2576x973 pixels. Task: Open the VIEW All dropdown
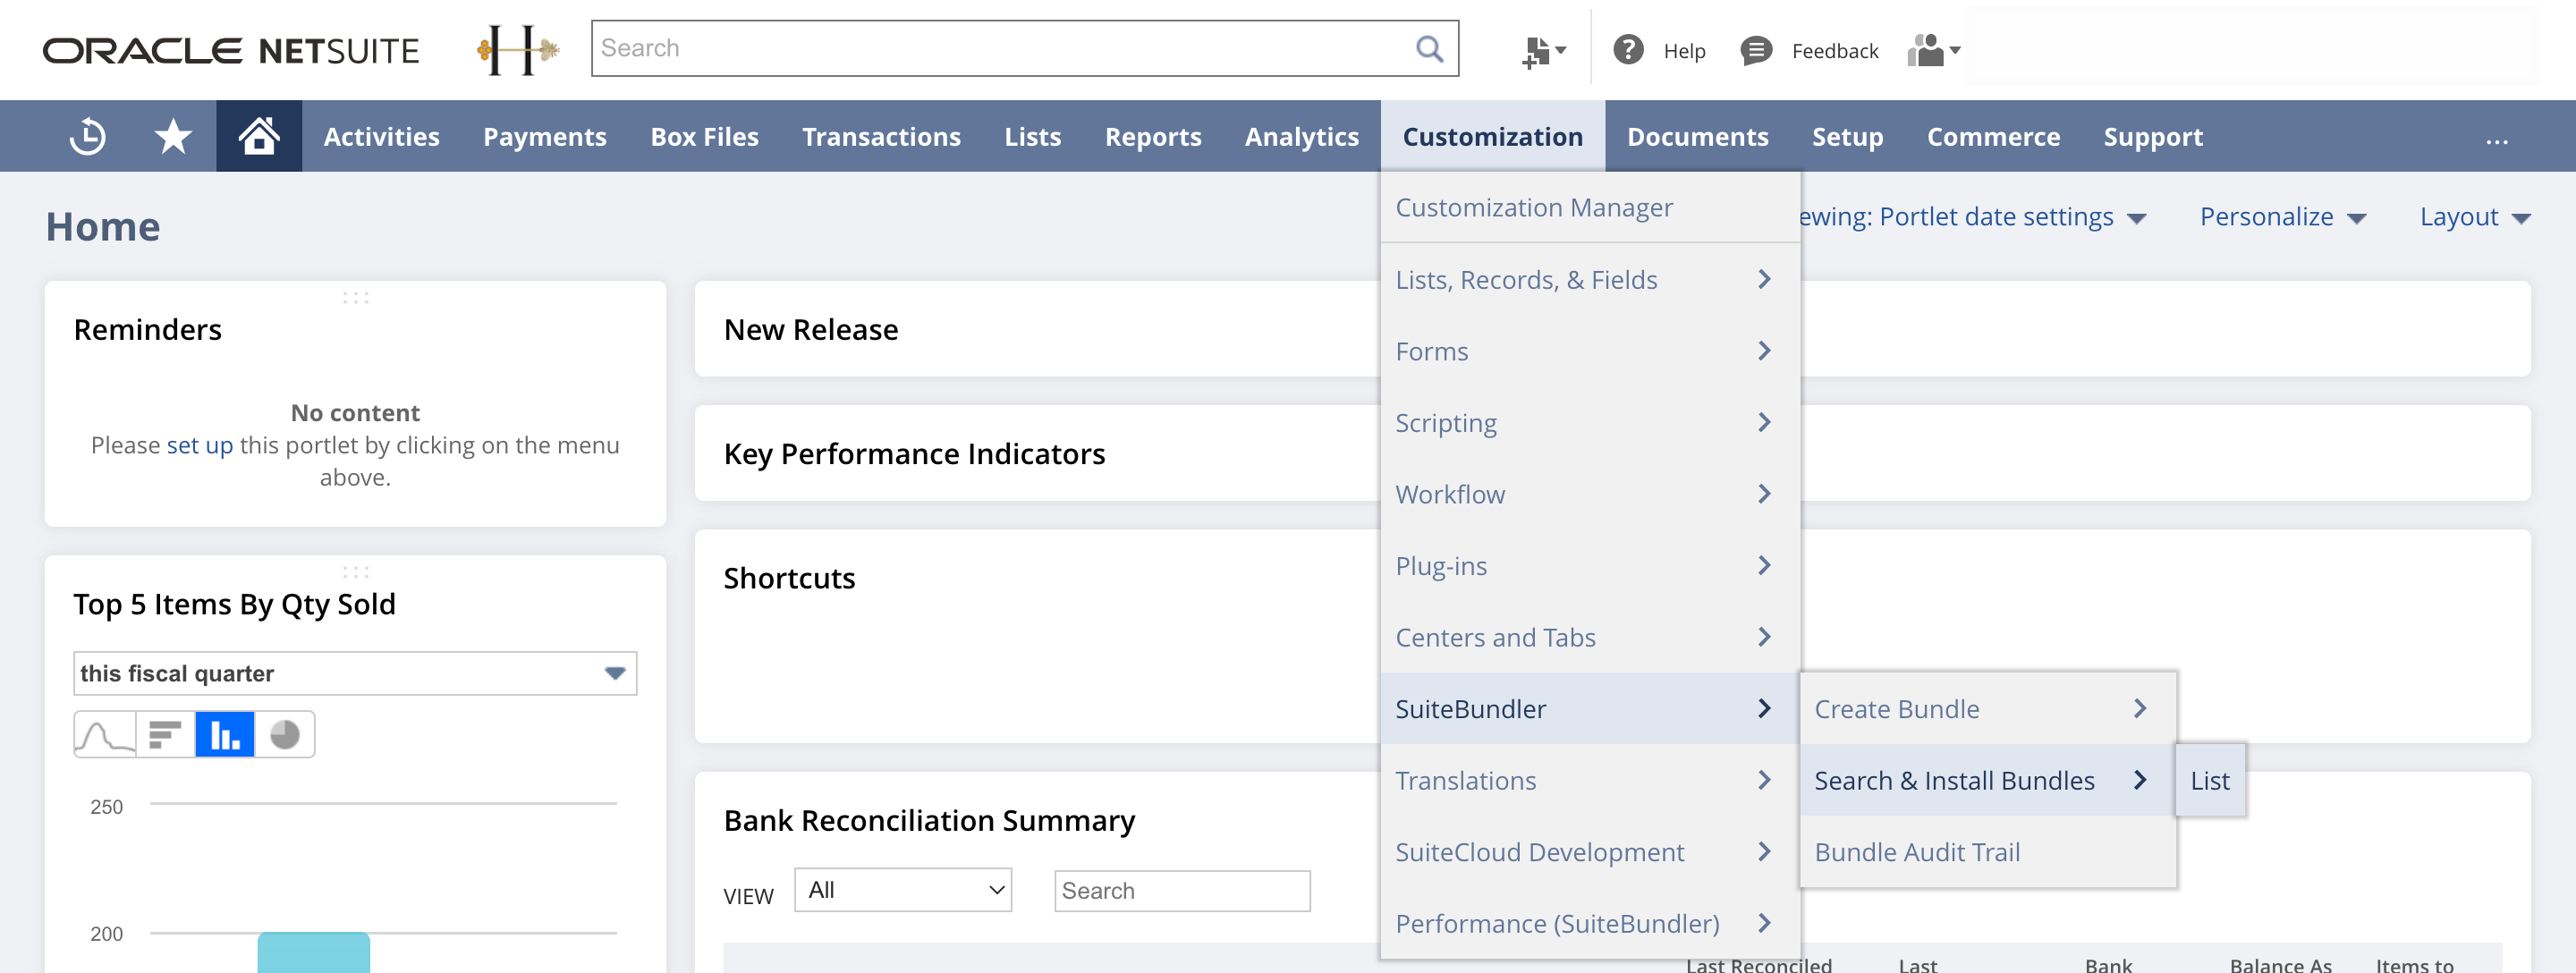[x=903, y=889]
